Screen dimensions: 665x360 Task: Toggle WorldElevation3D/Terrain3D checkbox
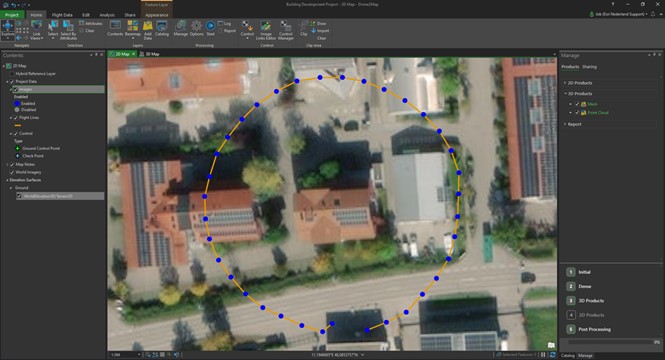click(19, 196)
